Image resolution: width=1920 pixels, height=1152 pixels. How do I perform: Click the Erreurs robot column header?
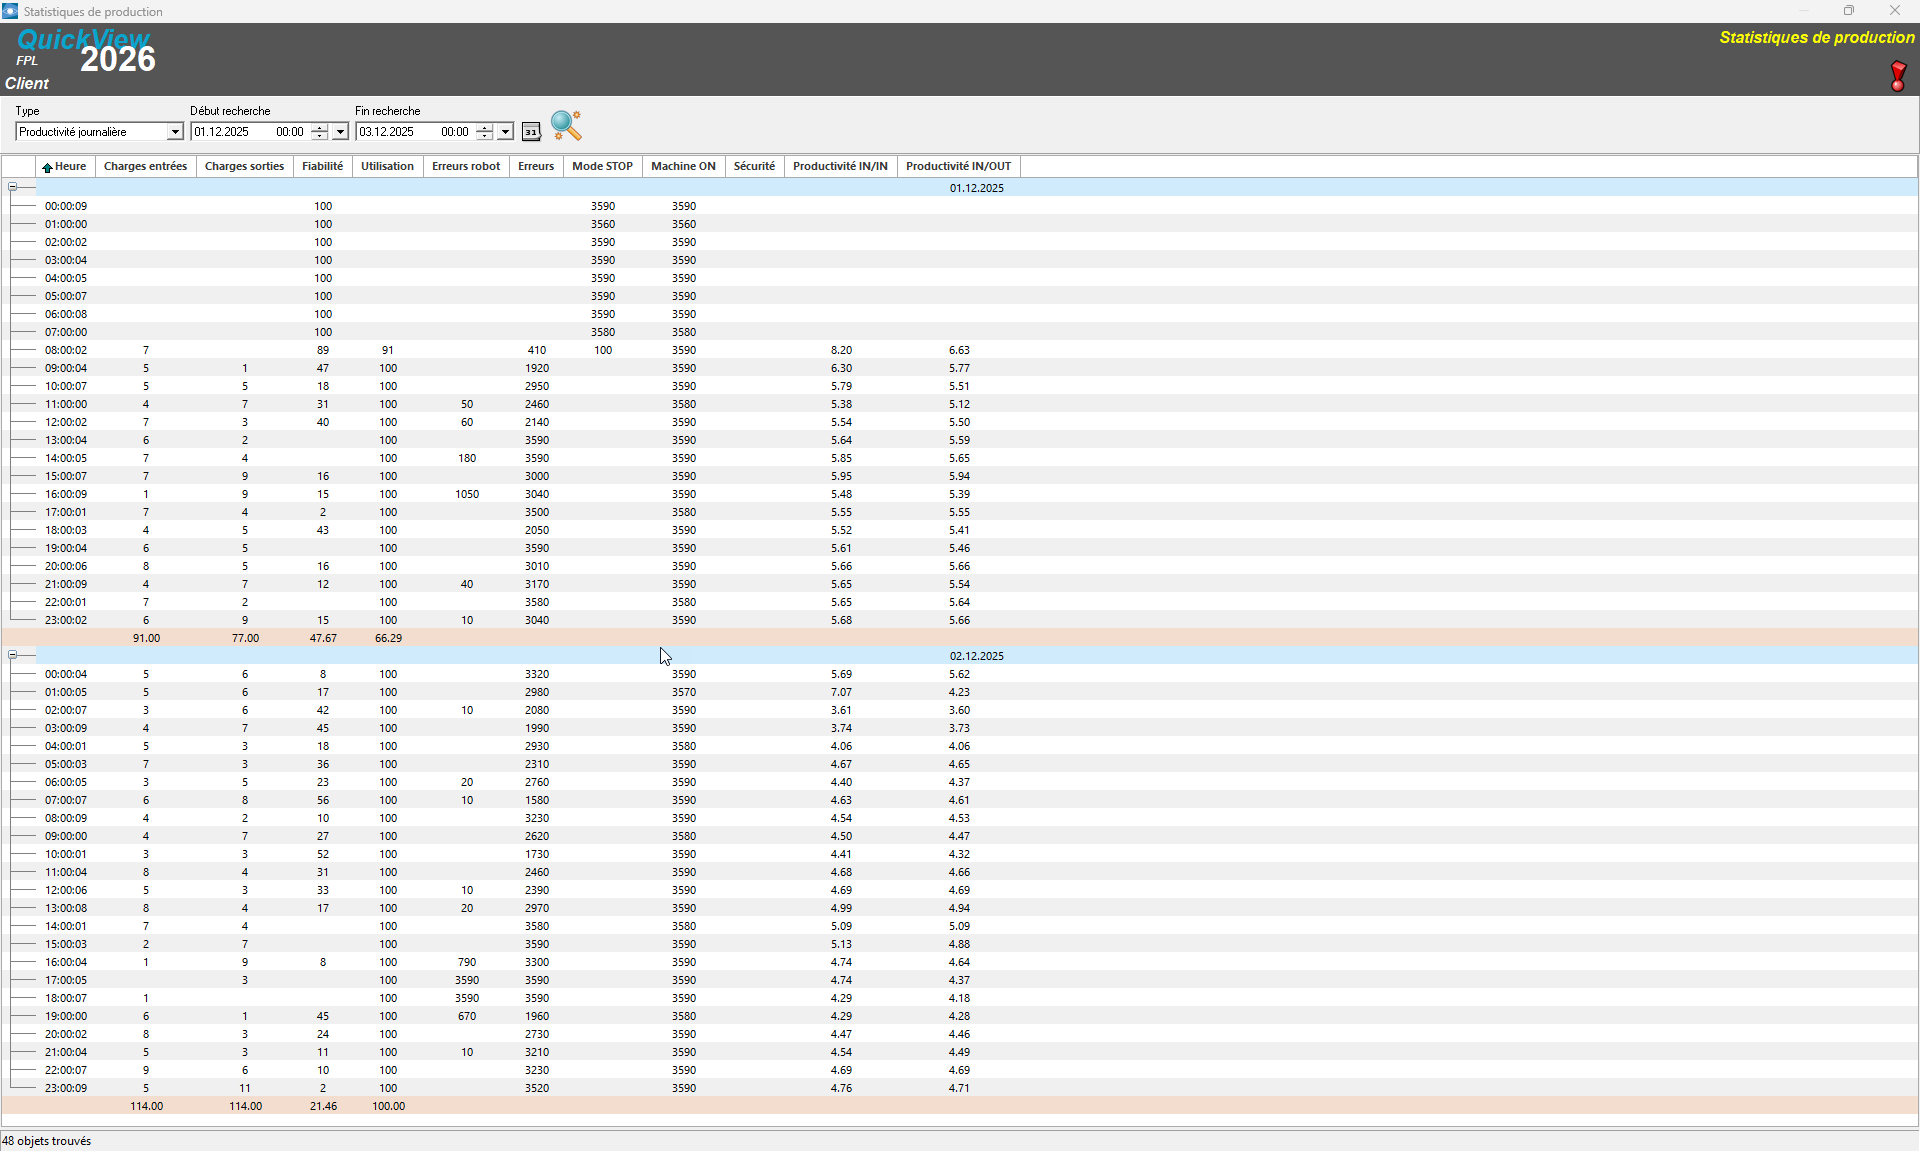point(465,167)
